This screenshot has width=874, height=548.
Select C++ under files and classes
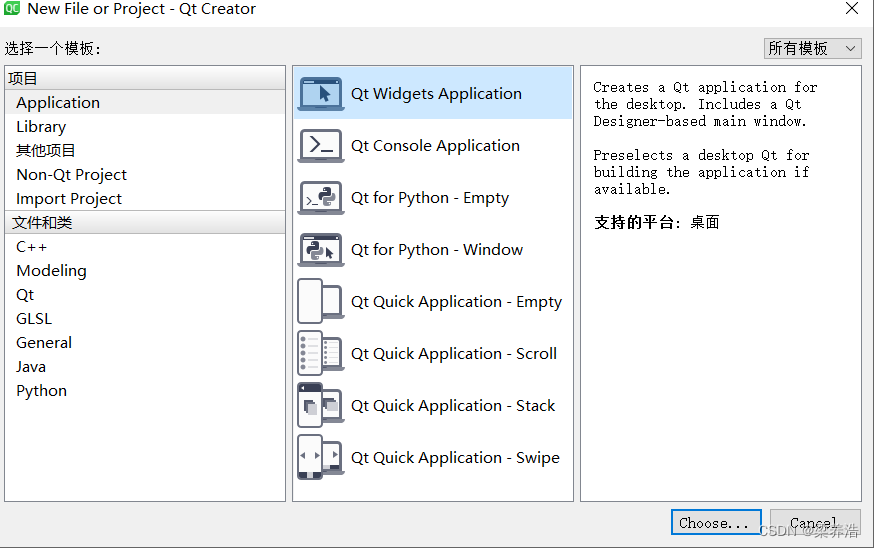point(32,247)
